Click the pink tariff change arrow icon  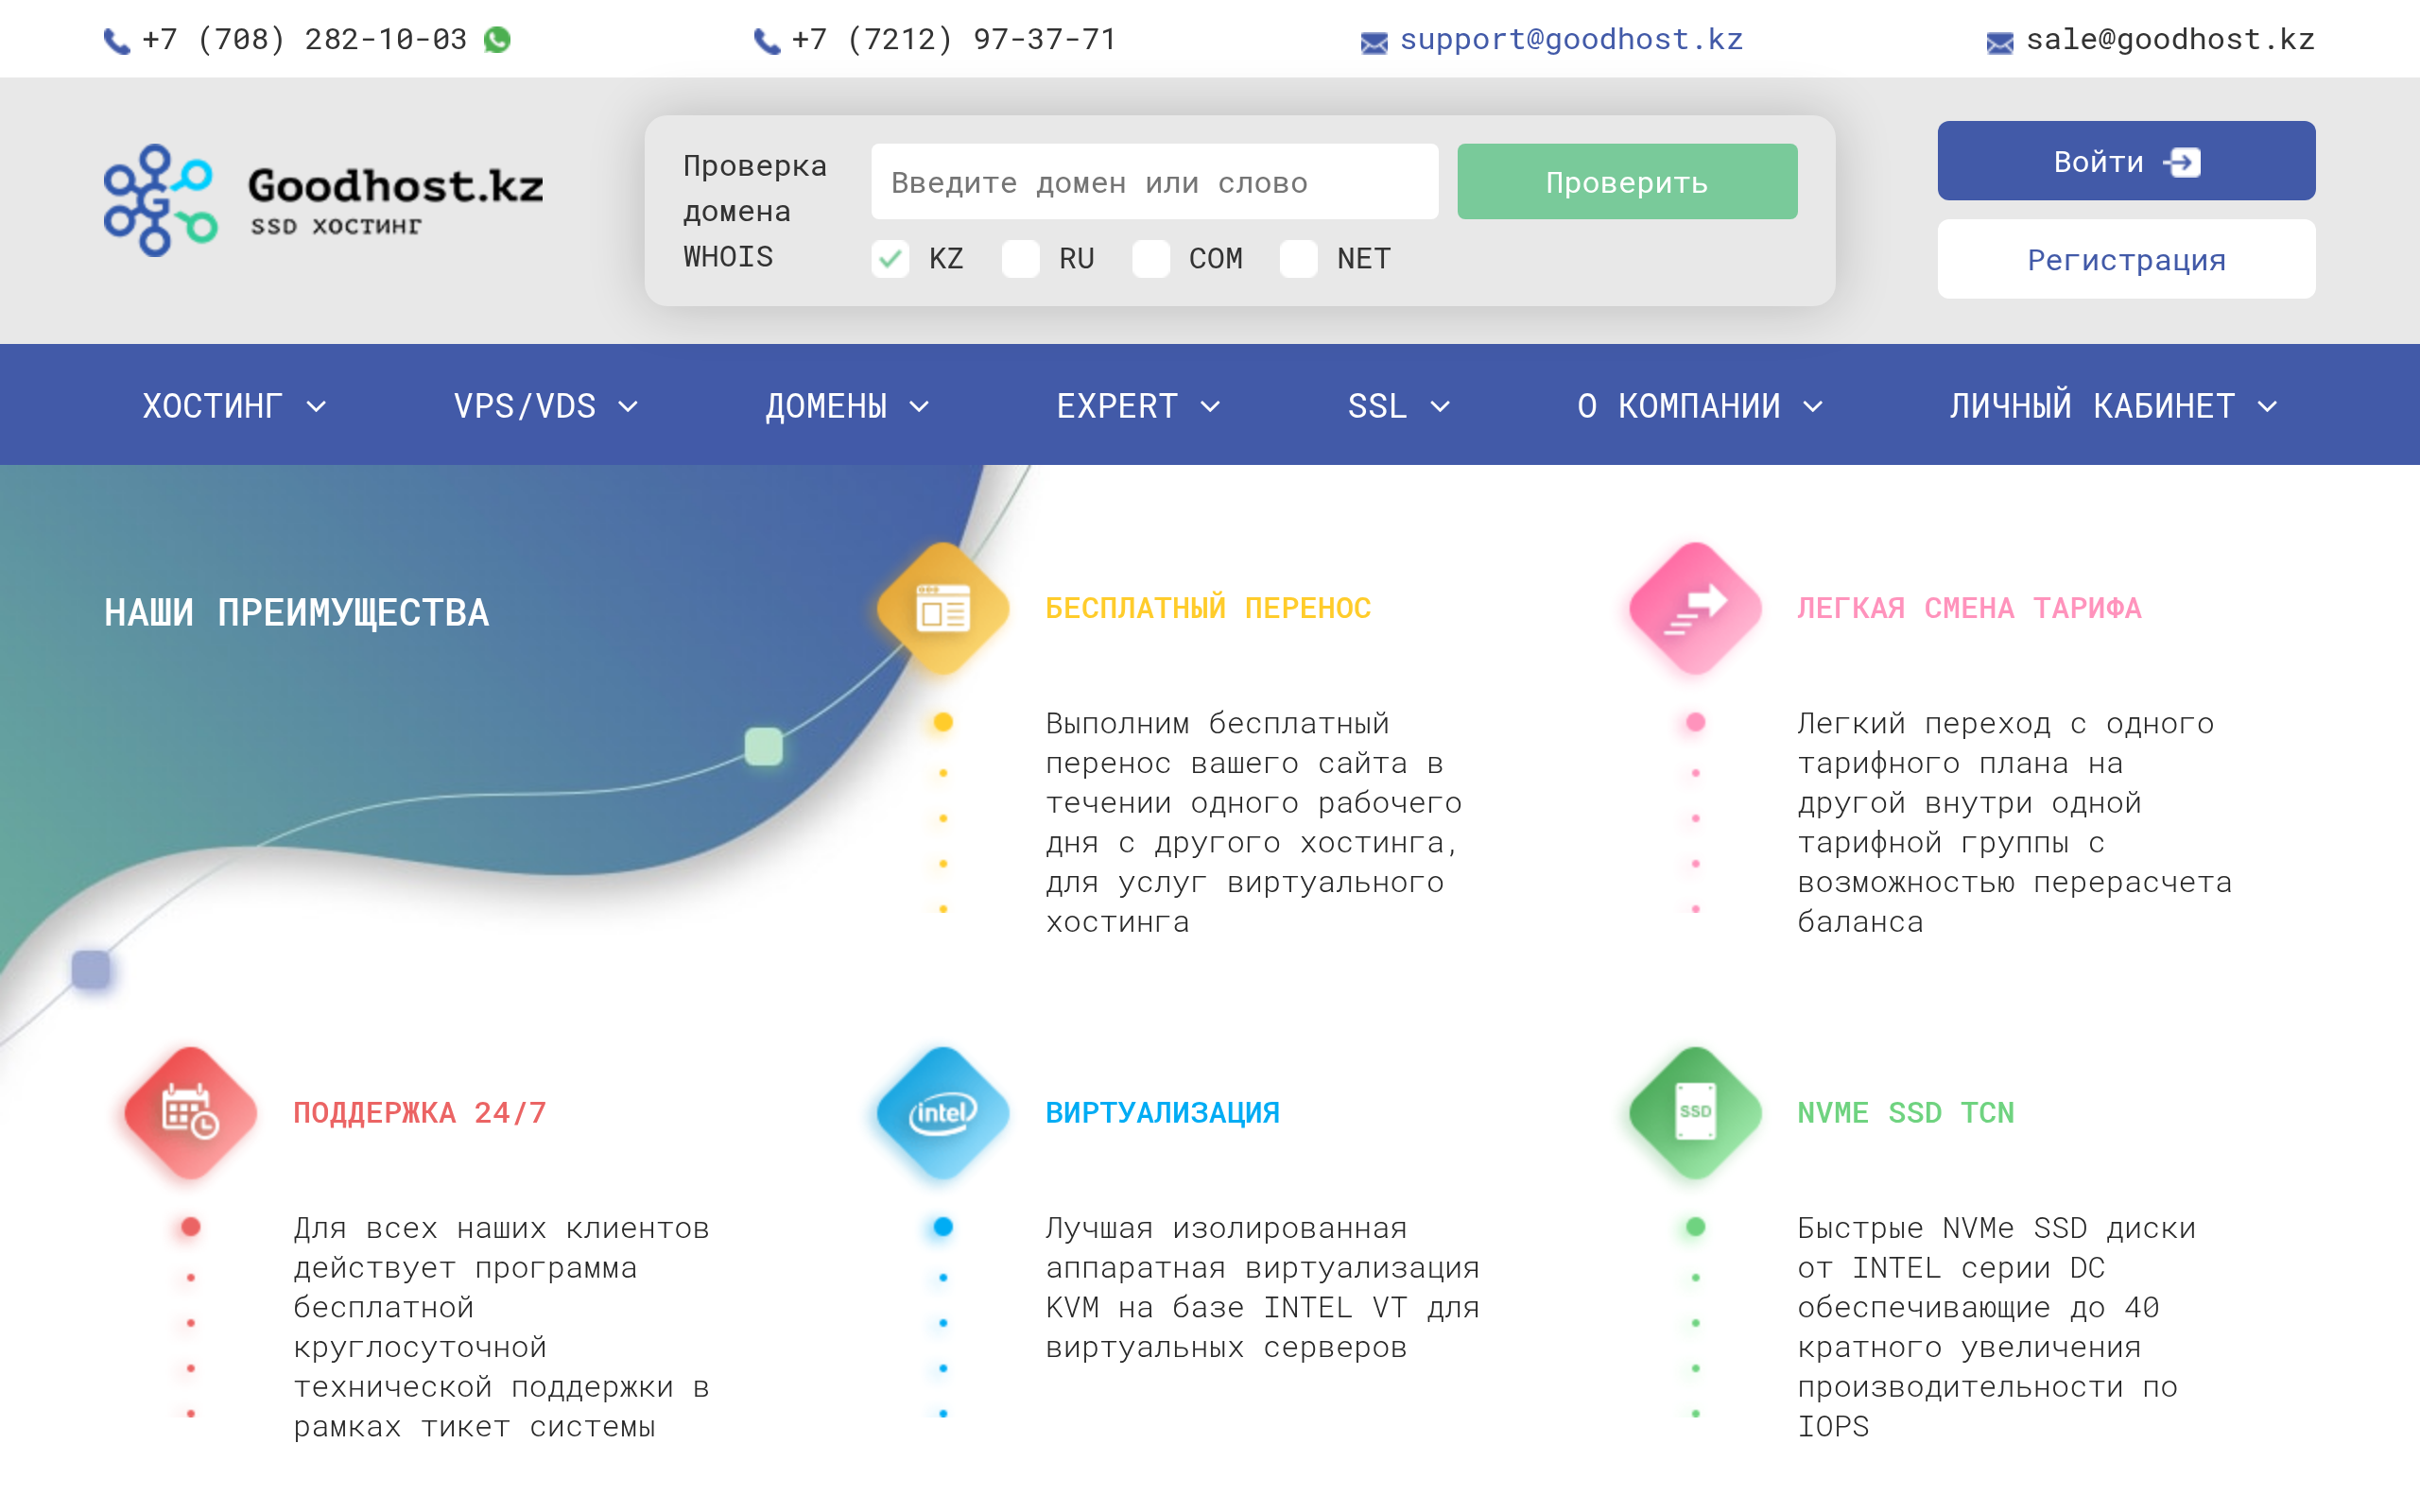pos(1695,608)
